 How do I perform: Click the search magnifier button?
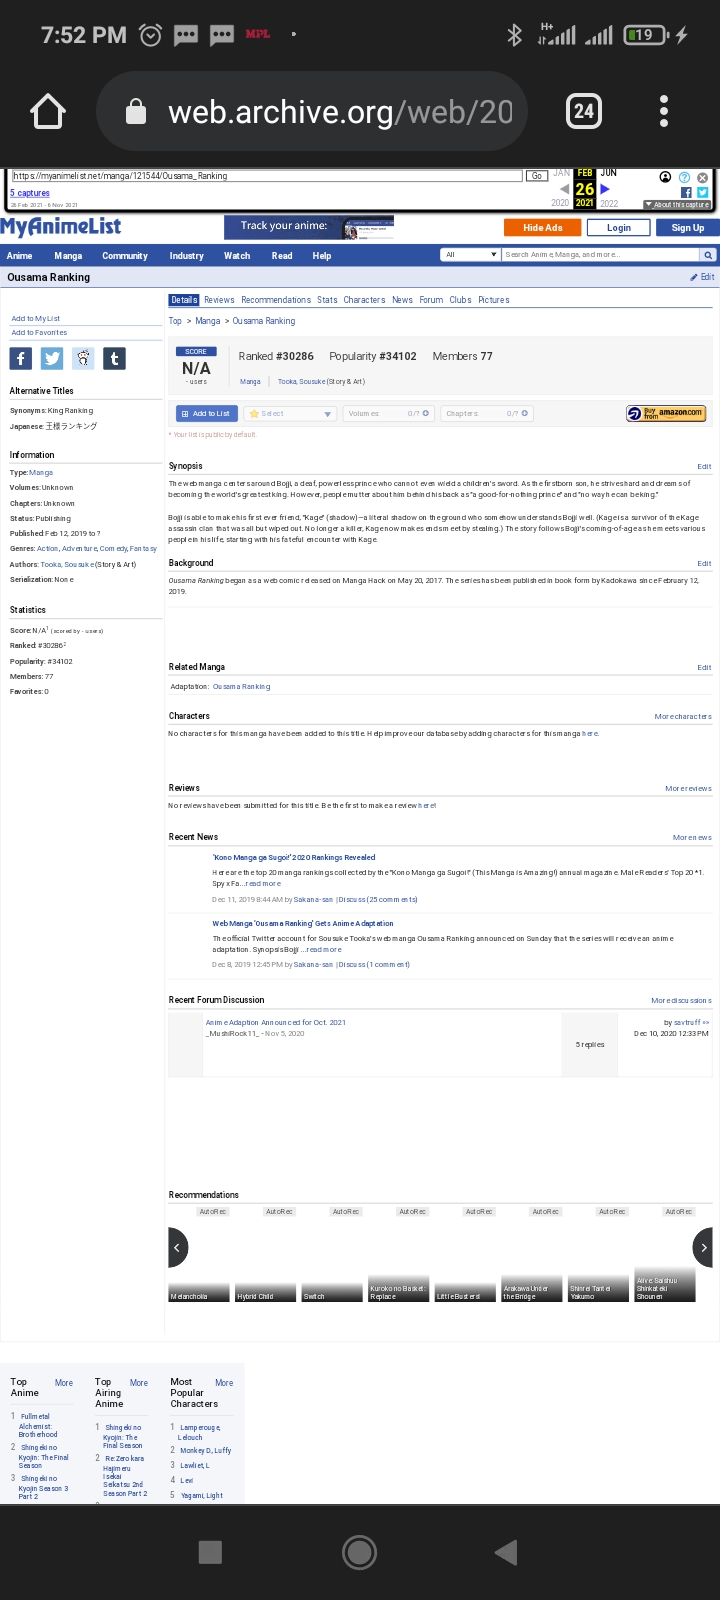708,255
